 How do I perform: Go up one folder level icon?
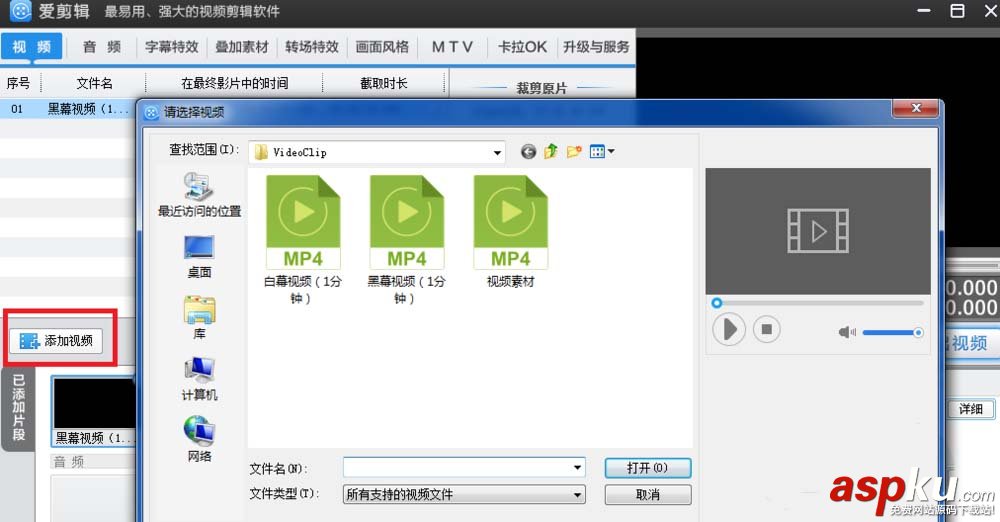click(x=551, y=151)
